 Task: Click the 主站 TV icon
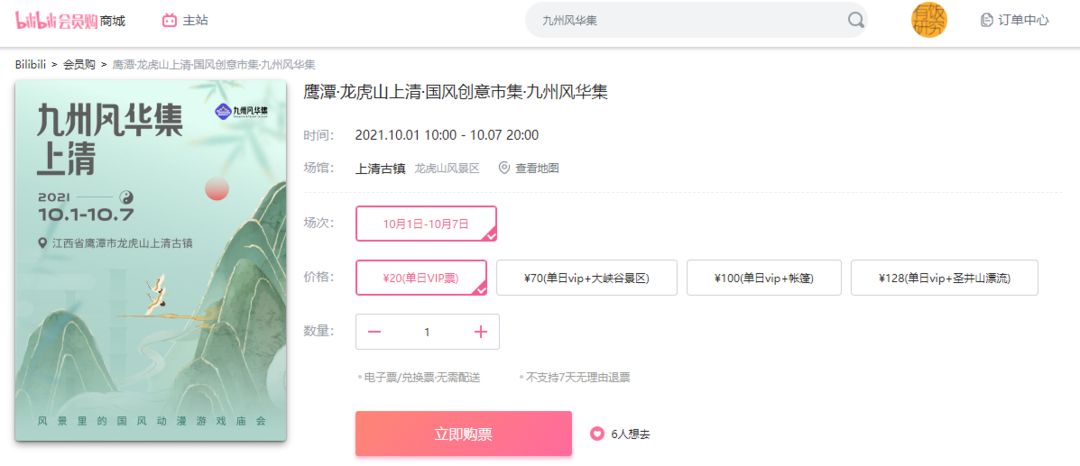169,21
